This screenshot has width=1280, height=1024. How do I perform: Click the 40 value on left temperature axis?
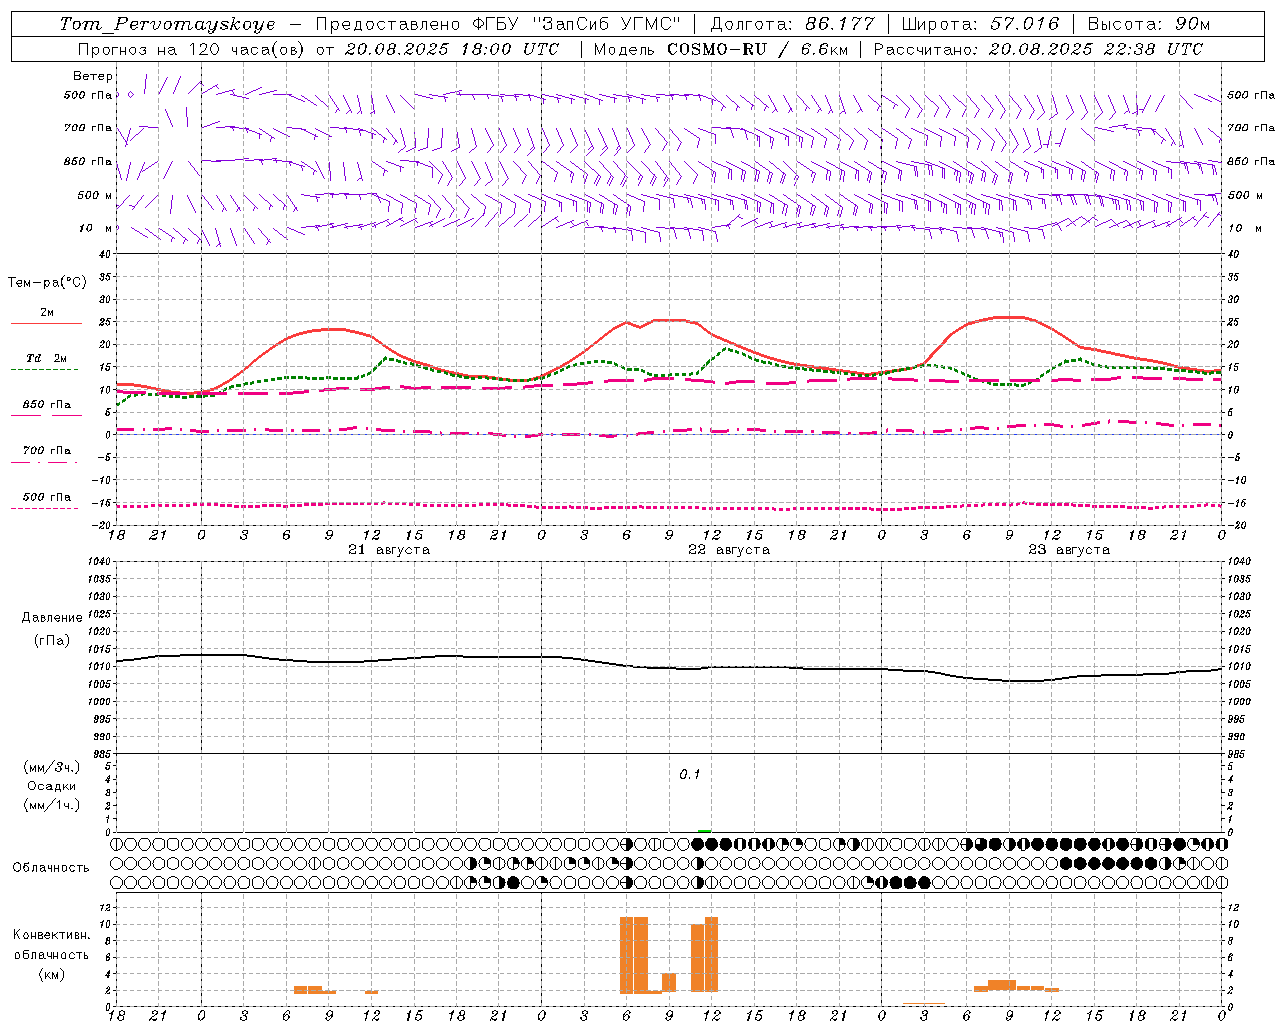107,254
